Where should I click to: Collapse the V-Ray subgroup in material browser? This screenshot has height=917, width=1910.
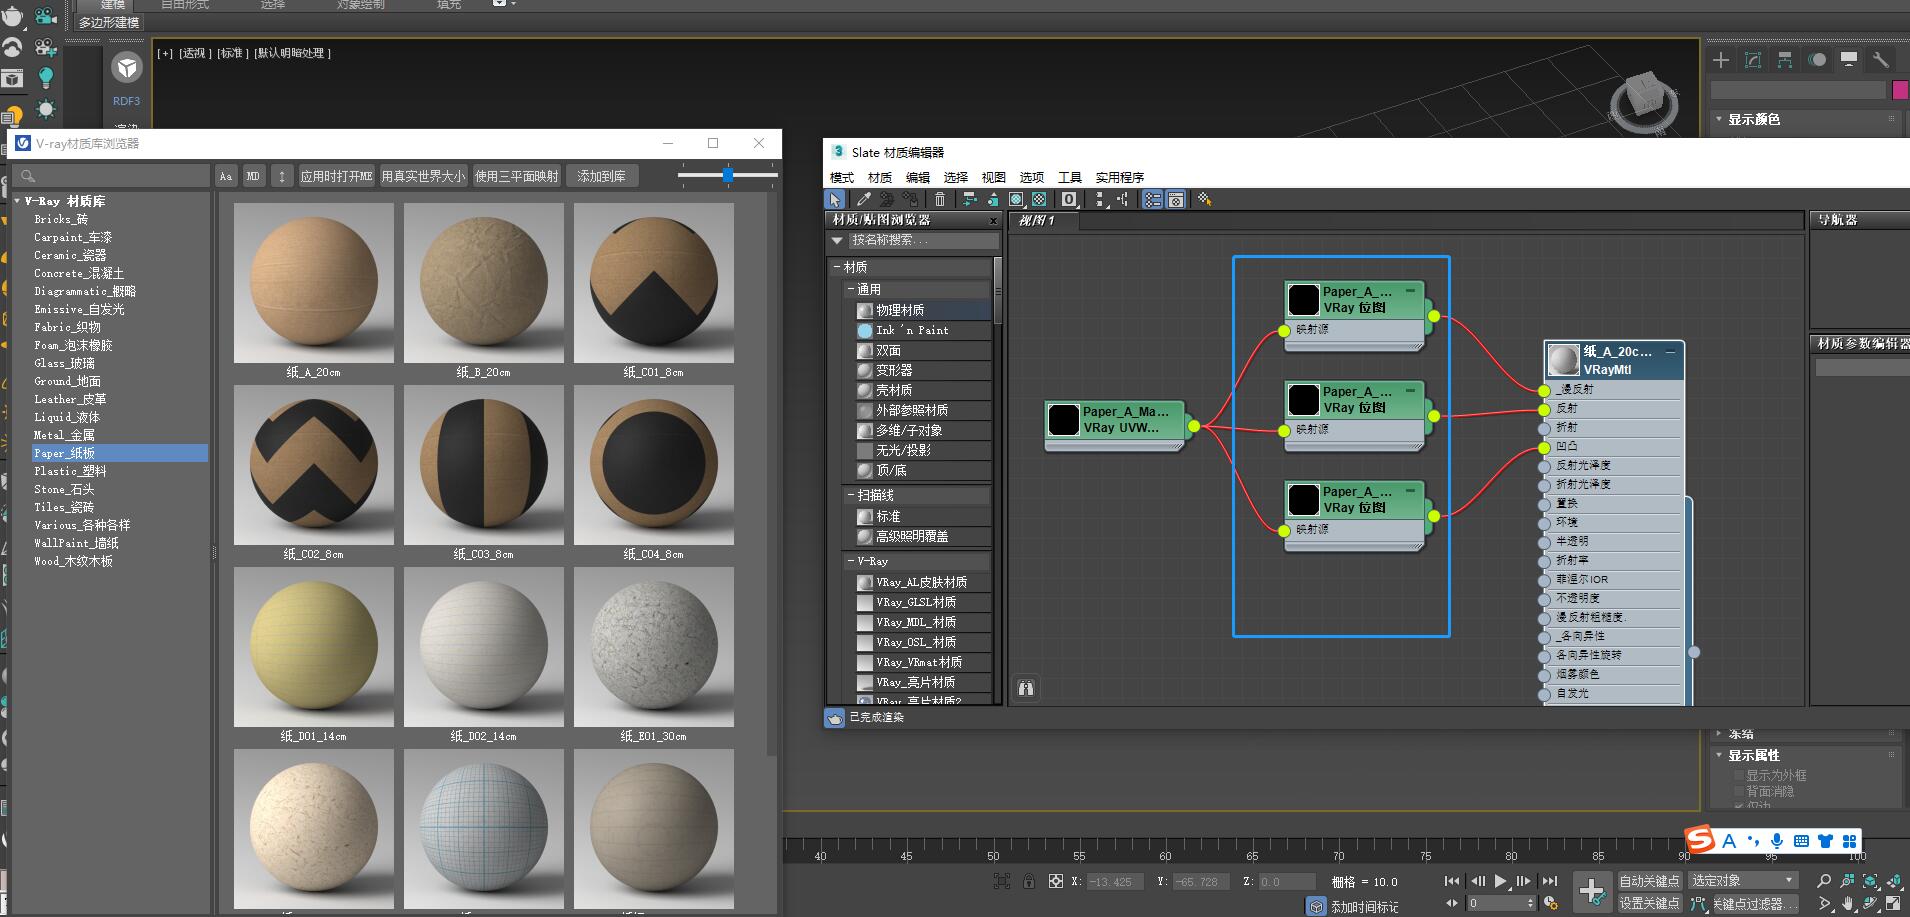point(851,561)
